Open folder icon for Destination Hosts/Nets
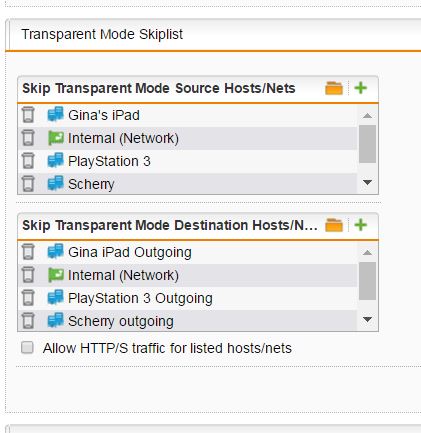This screenshot has height=433, width=421. coord(334,225)
